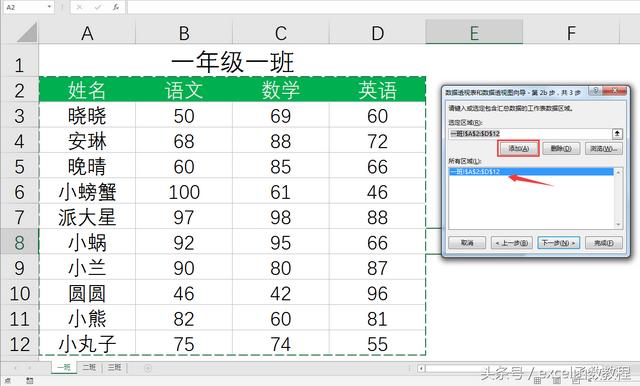This screenshot has width=640, height=386.
Task: Click the Name Box showing A2
Action: click(24, 7)
